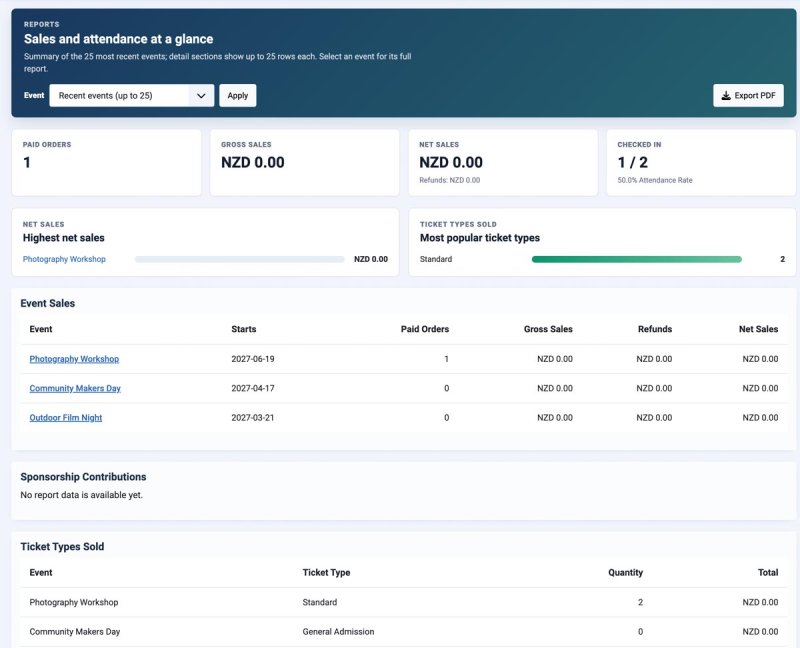Click 'No report data is available yet.'
This screenshot has height=648, width=800.
pyautogui.click(x=82, y=495)
